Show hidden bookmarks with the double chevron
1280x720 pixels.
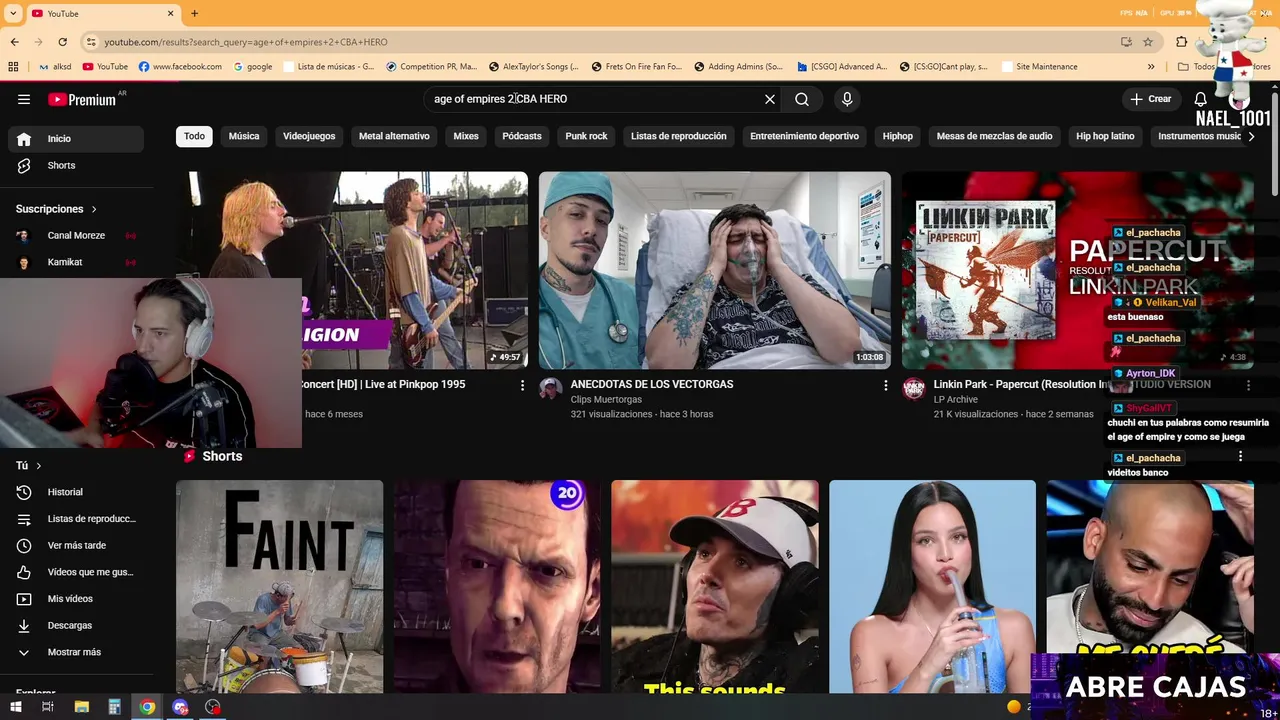tap(1151, 67)
